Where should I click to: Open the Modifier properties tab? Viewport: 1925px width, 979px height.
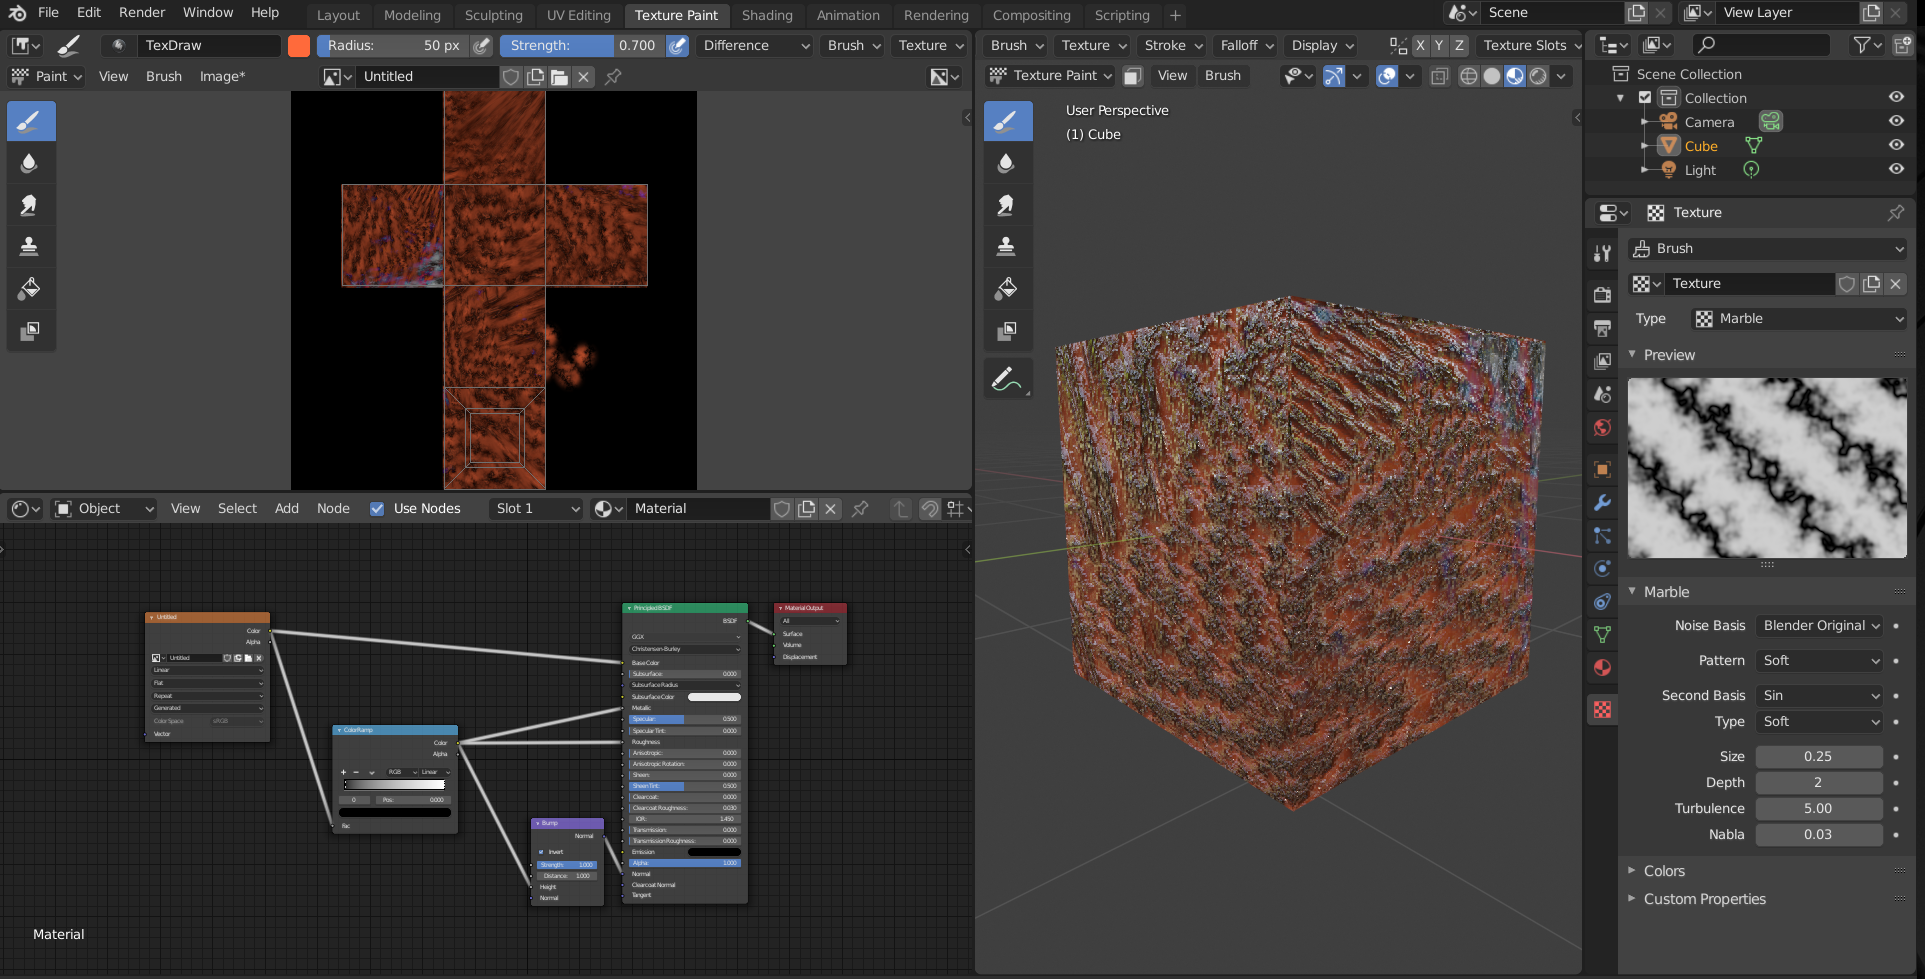pyautogui.click(x=1602, y=502)
